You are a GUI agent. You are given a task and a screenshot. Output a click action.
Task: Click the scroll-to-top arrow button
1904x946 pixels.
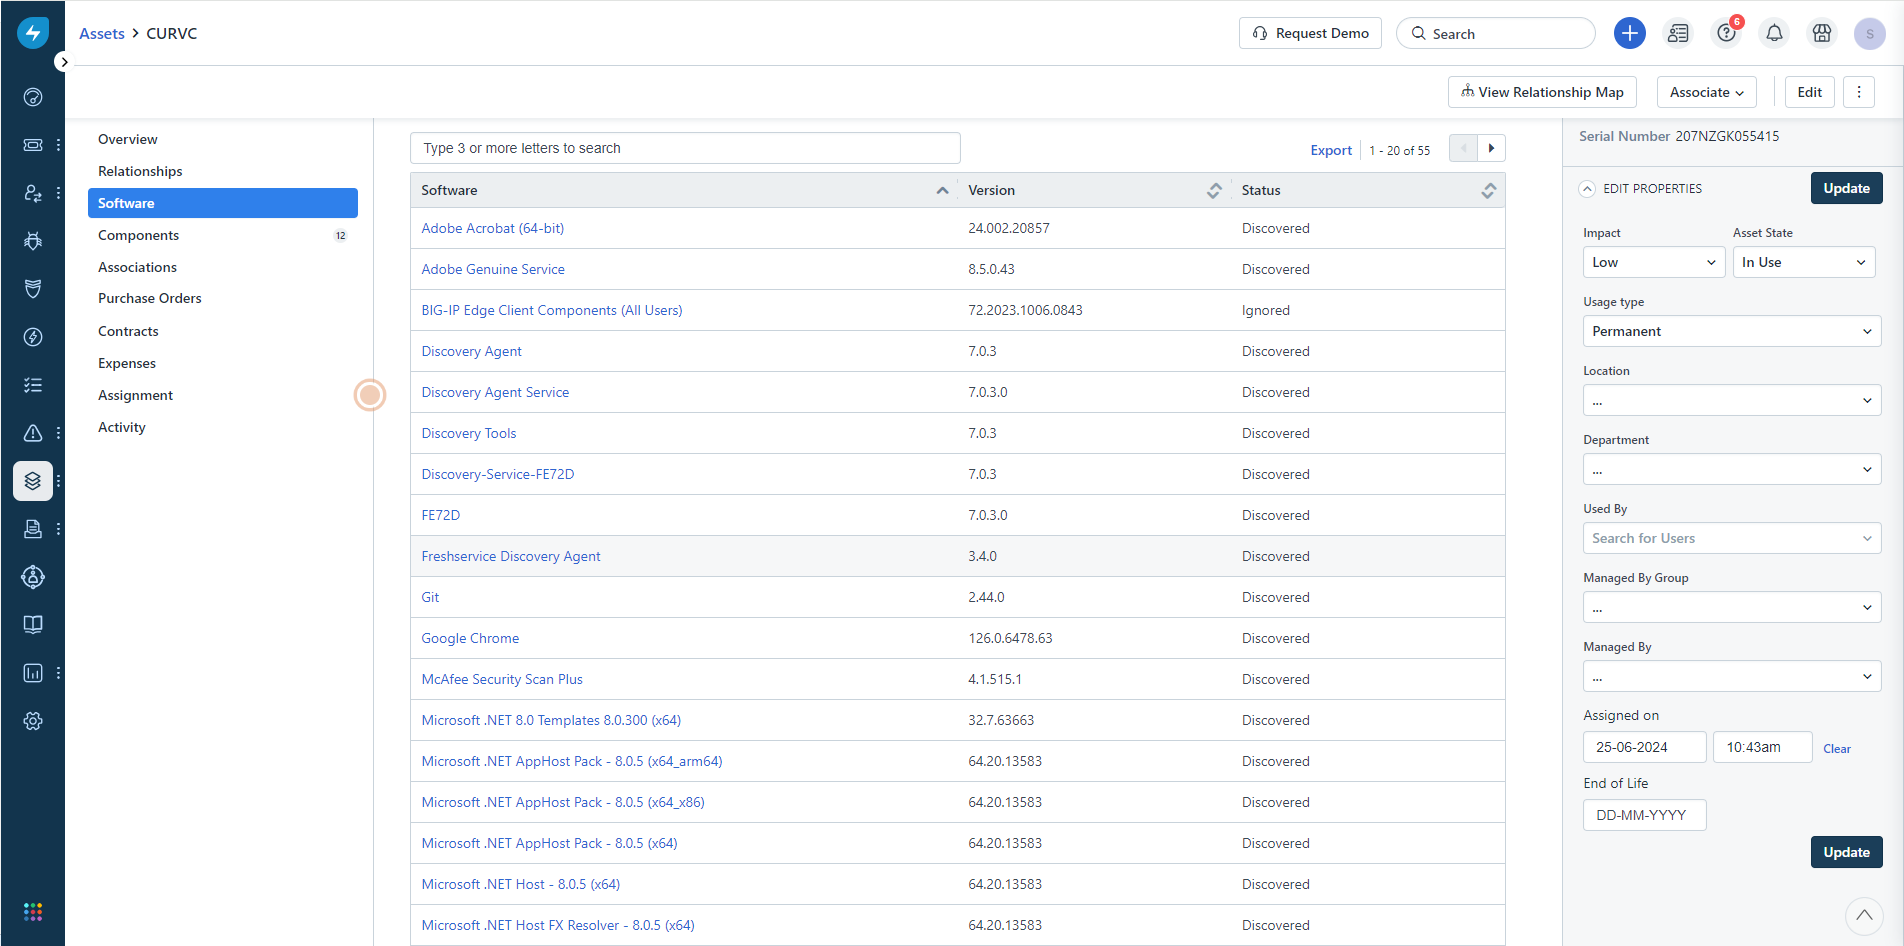coord(1864,915)
